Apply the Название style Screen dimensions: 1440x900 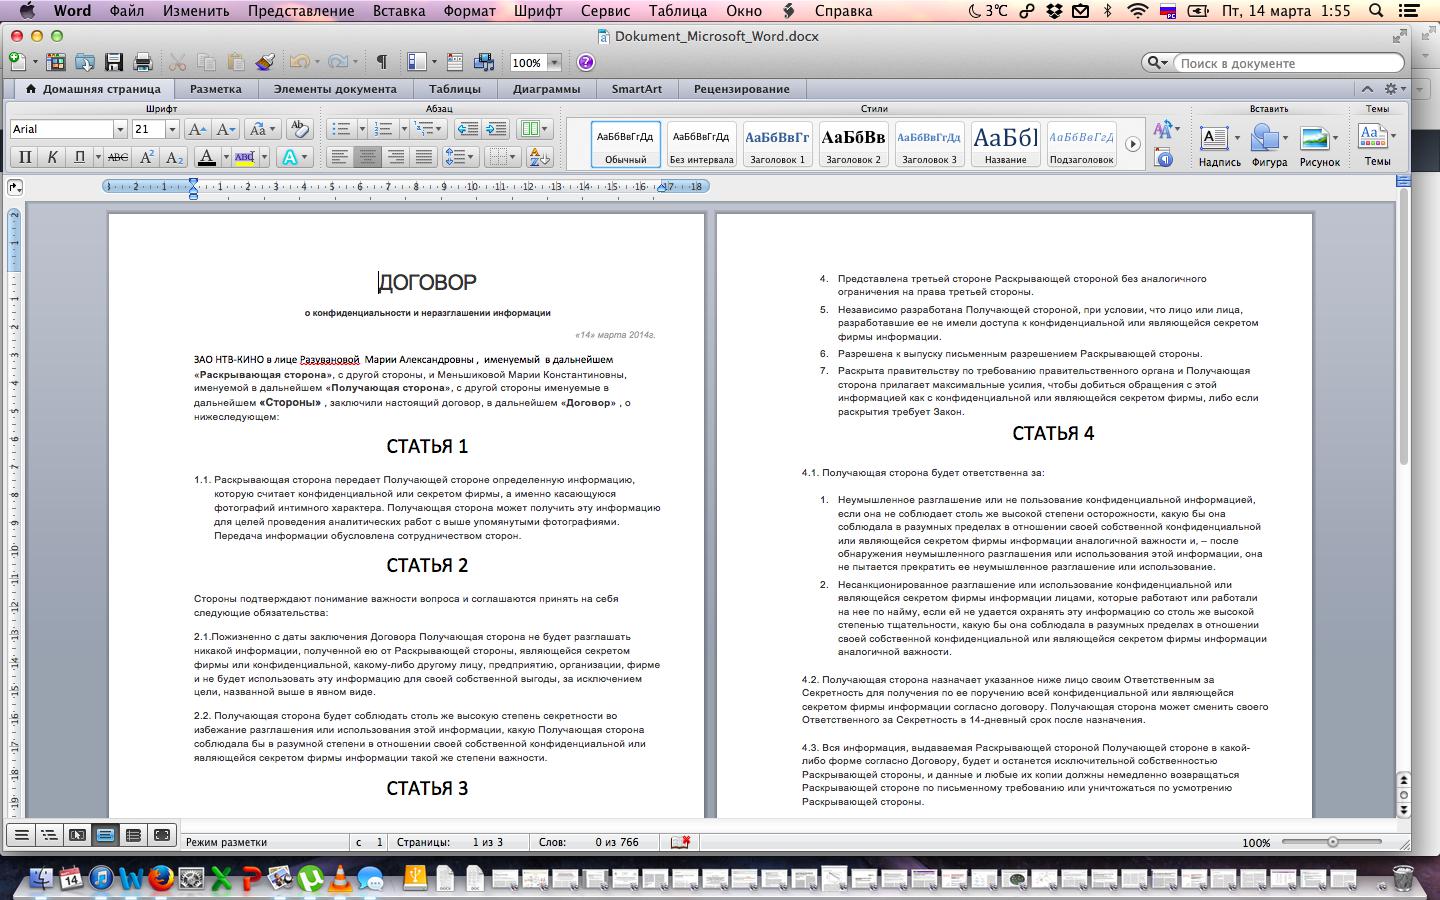[x=1005, y=144]
